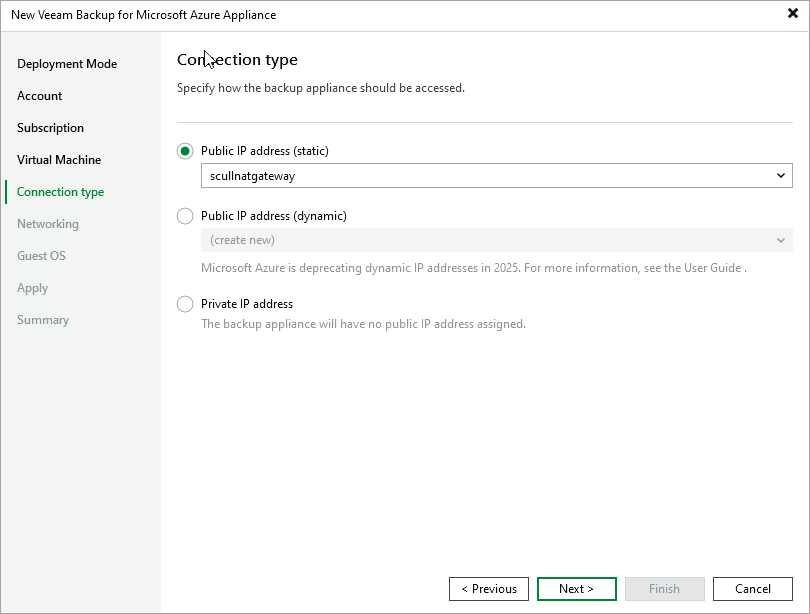This screenshot has width=810, height=614.
Task: Select Public IP address (dynamic) option
Action: tap(185, 216)
